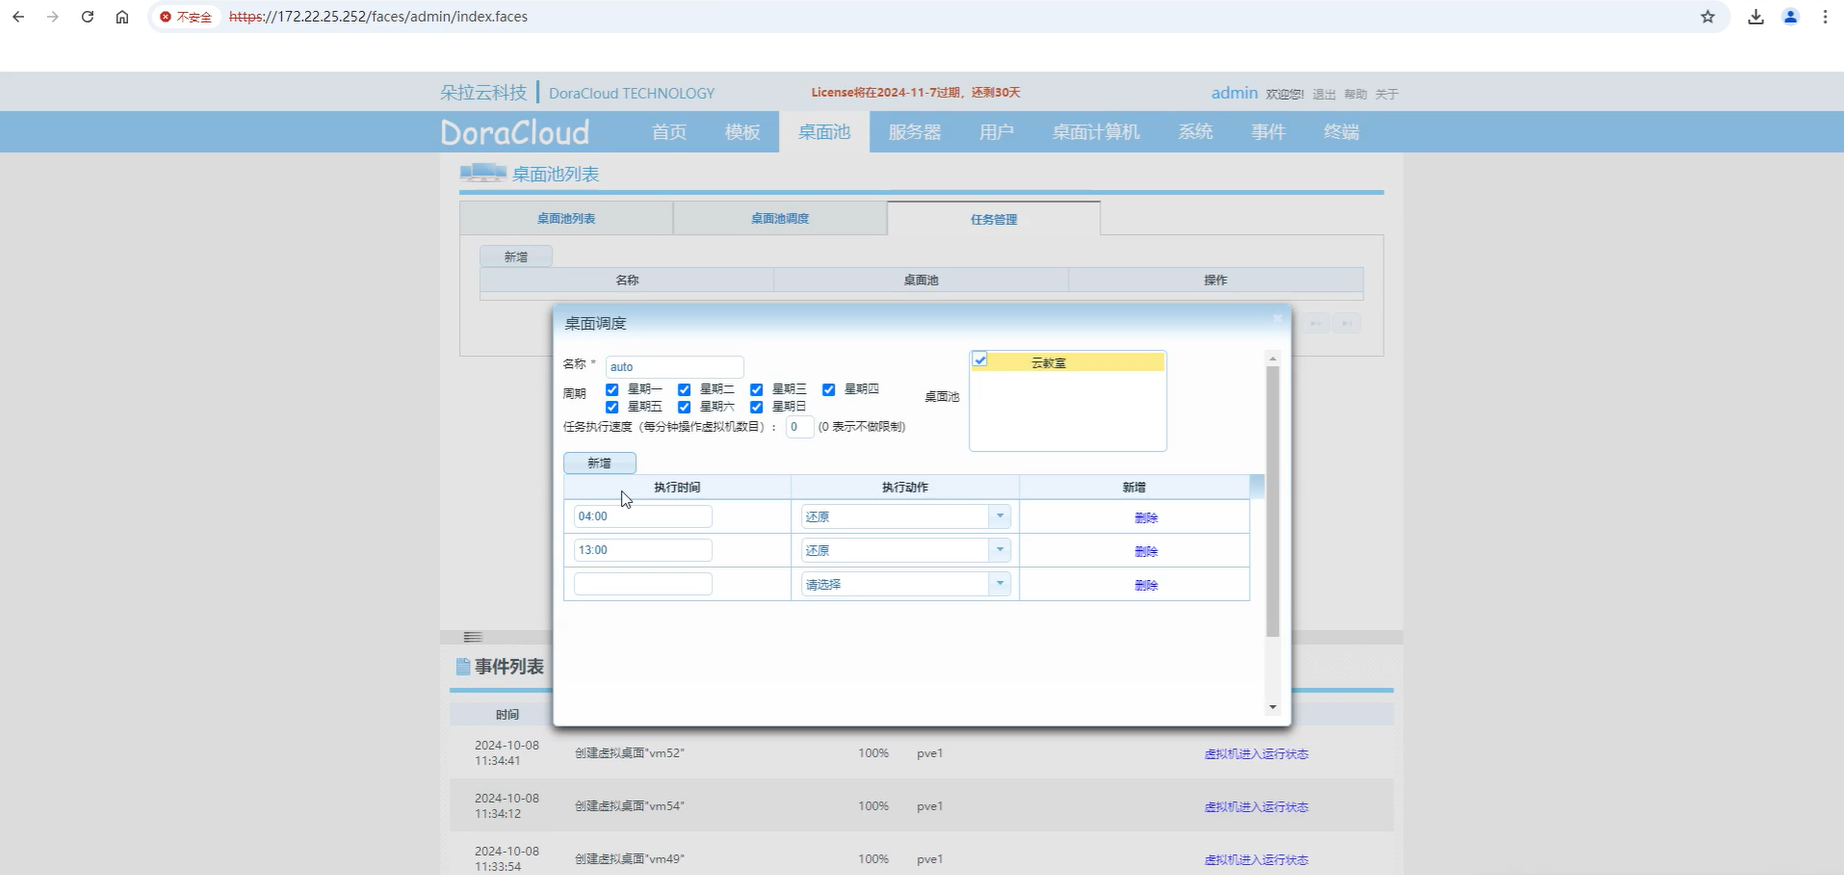
Task: Click the 名称 input containing auto
Action: coord(674,367)
